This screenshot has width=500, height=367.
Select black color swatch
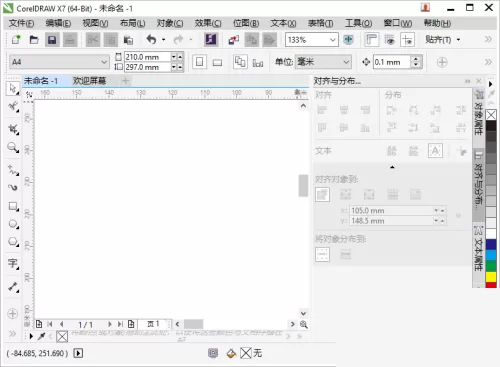tap(491, 126)
